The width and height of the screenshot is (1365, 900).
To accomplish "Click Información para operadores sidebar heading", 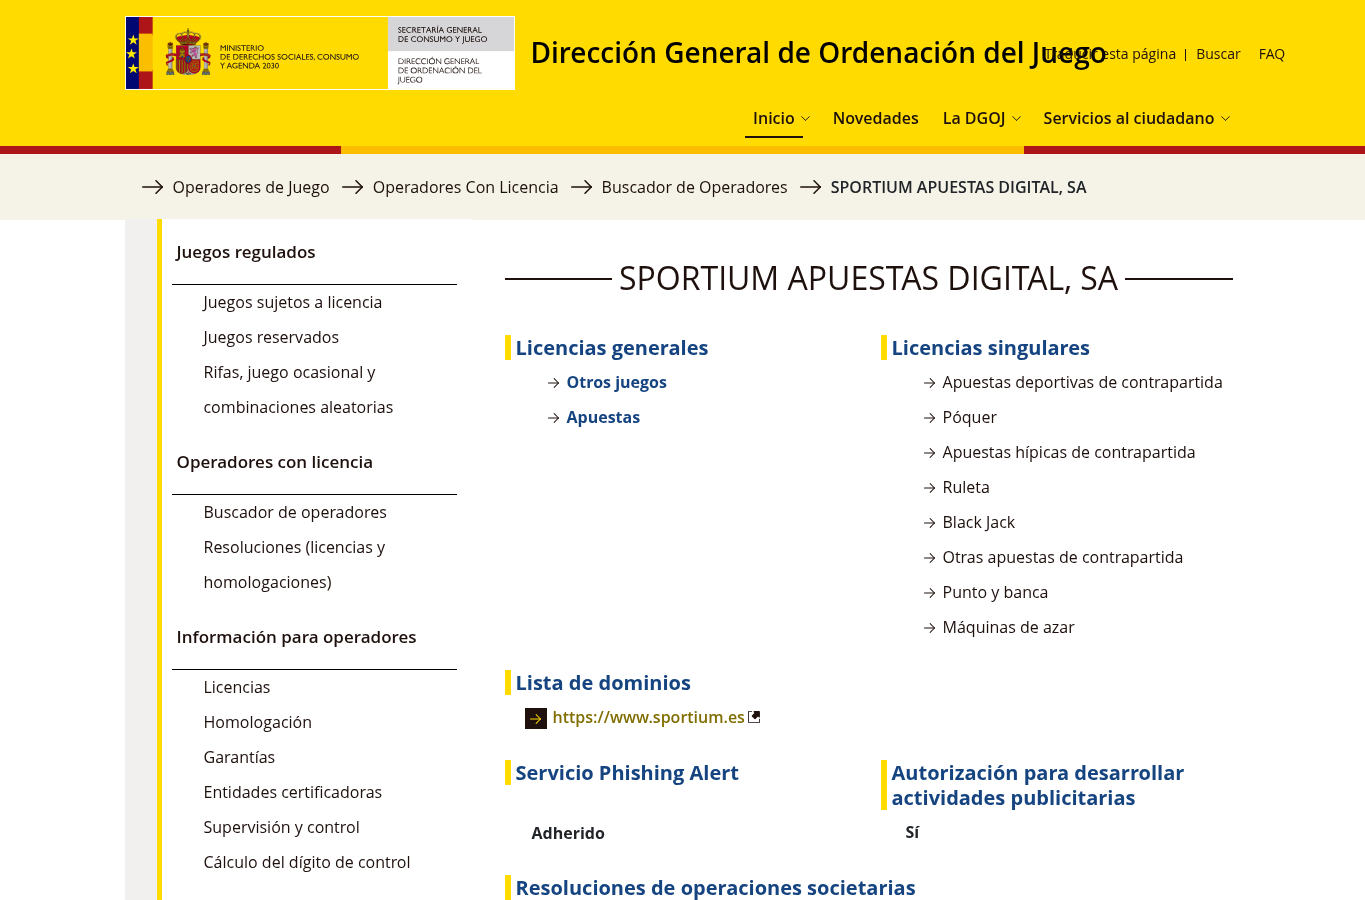I will click(x=296, y=637).
